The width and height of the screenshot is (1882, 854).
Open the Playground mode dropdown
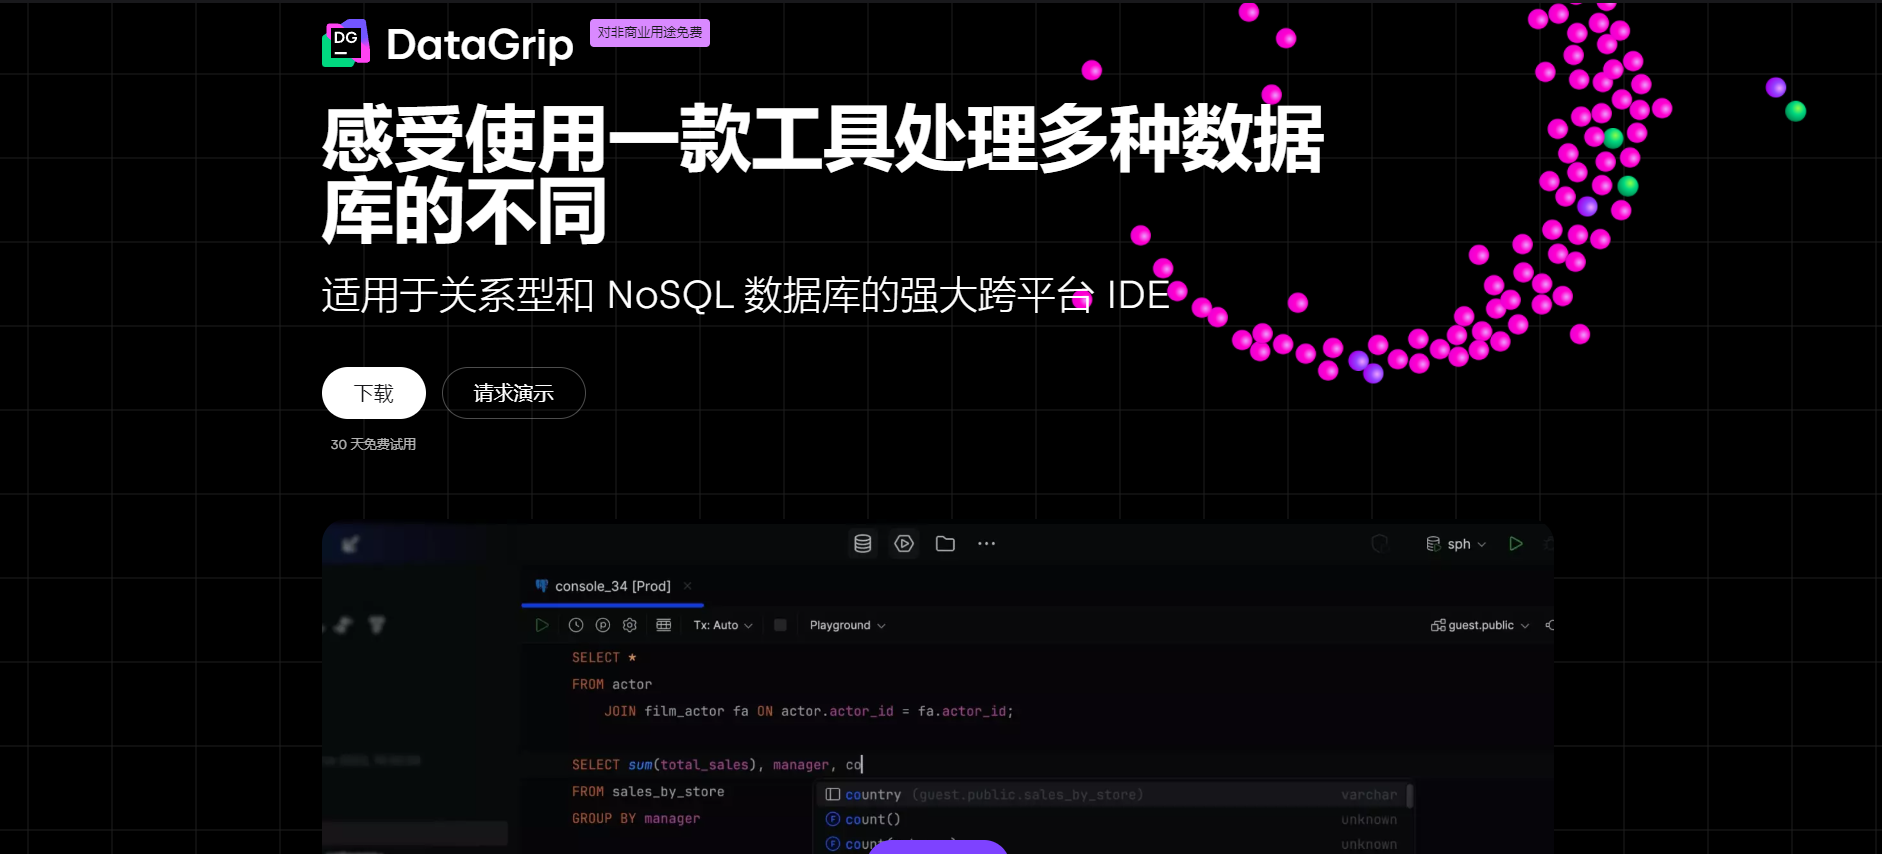(x=848, y=625)
